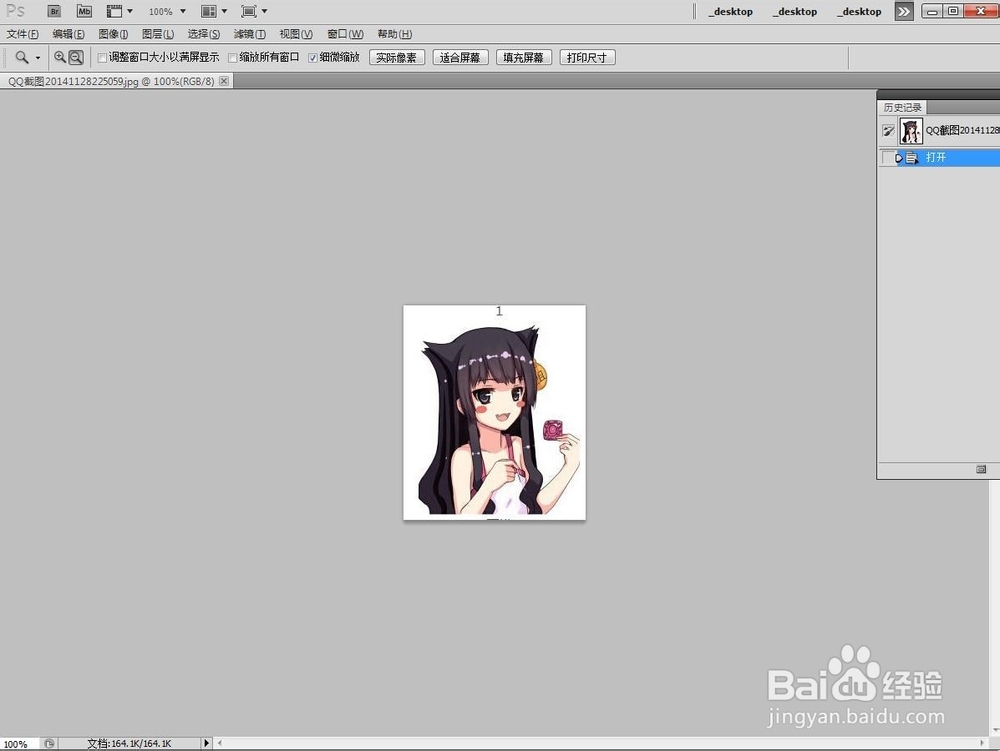Image resolution: width=1000 pixels, height=751 pixels.
Task: Click the history state icon beside 打开
Action: (912, 157)
